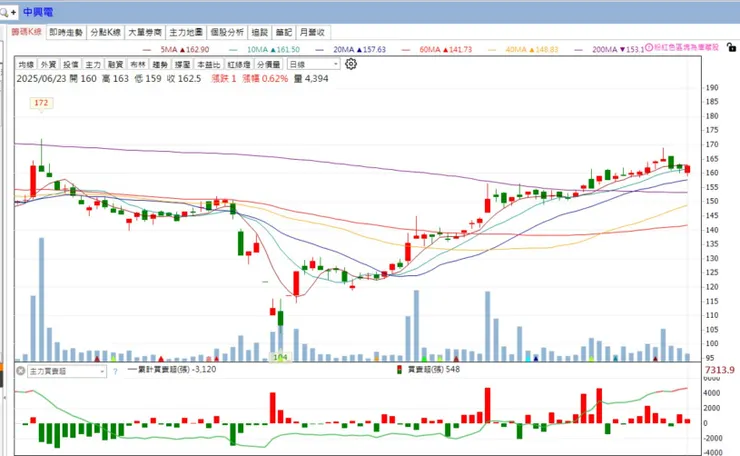Image resolution: width=740 pixels, height=456 pixels.
Task: Toggle the 主力 main force overlay
Action: [93, 64]
